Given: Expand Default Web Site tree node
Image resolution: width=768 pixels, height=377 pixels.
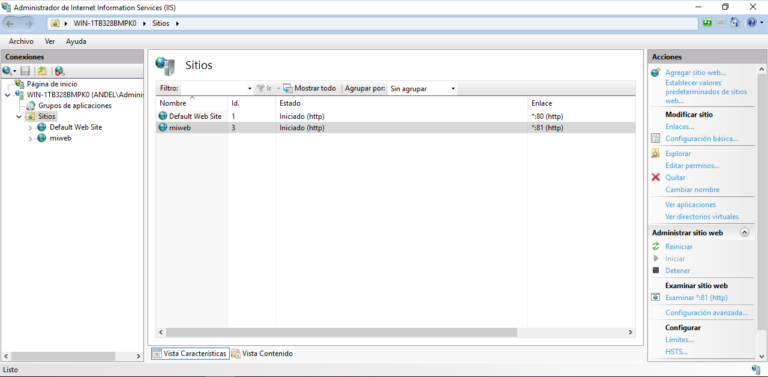Looking at the screenshot, I should [30, 127].
